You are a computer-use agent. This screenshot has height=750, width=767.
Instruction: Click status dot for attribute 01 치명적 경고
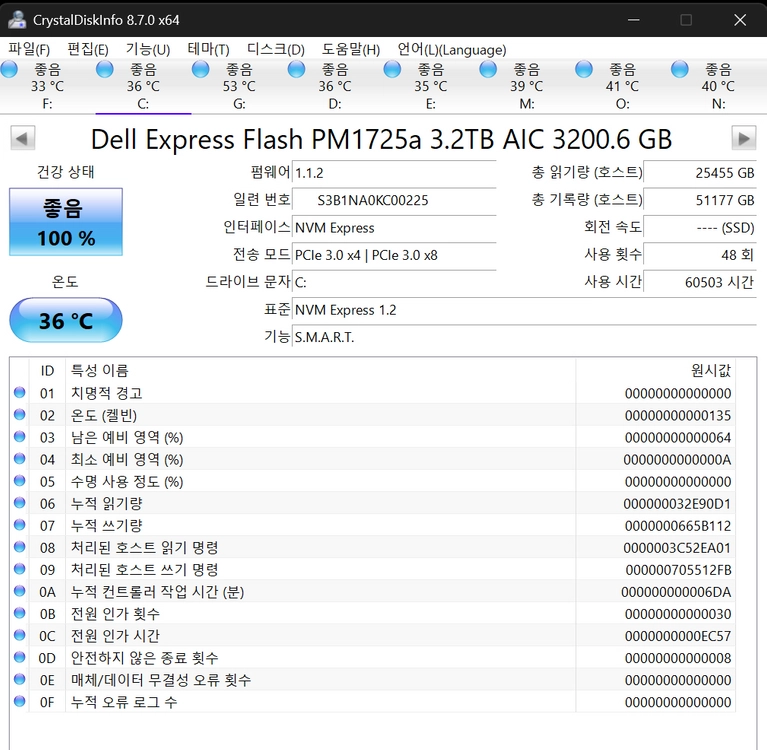pyautogui.click(x=20, y=392)
